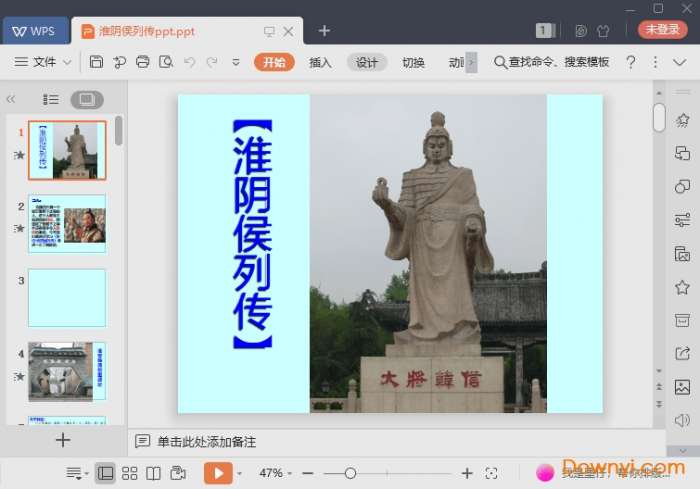This screenshot has height=489, width=700.
Task: Expand the 文件 menu dropdown
Action: [x=44, y=62]
